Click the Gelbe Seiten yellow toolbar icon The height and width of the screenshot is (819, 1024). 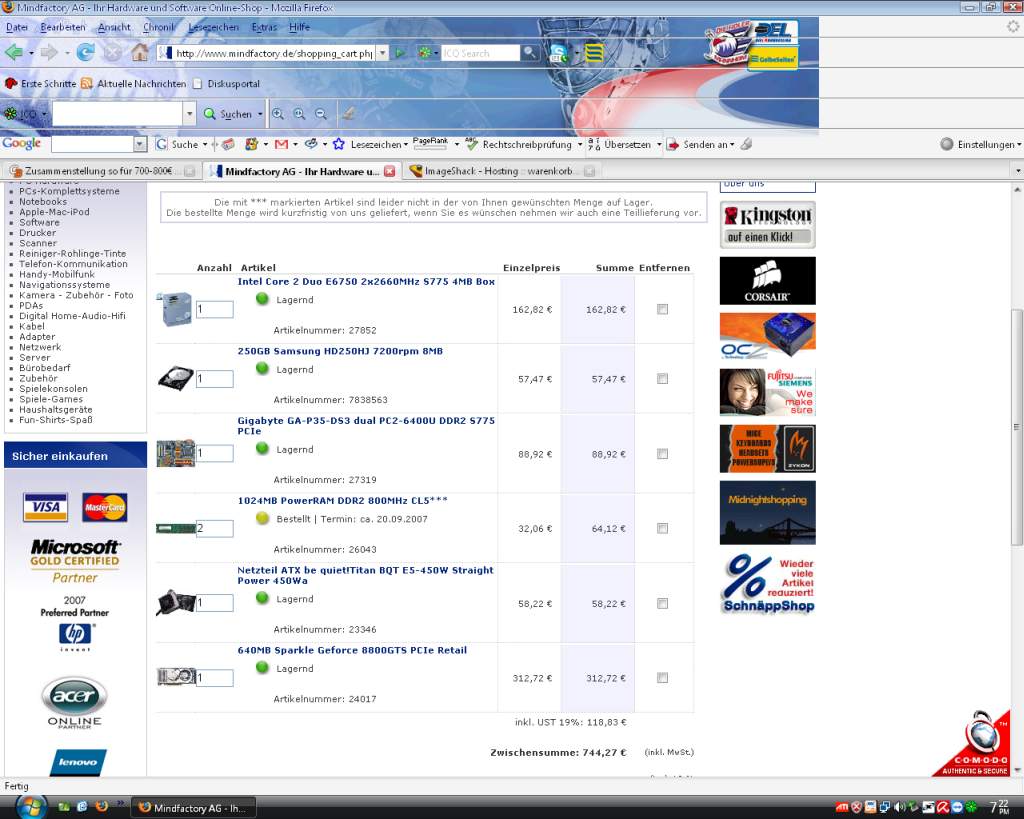(594, 53)
